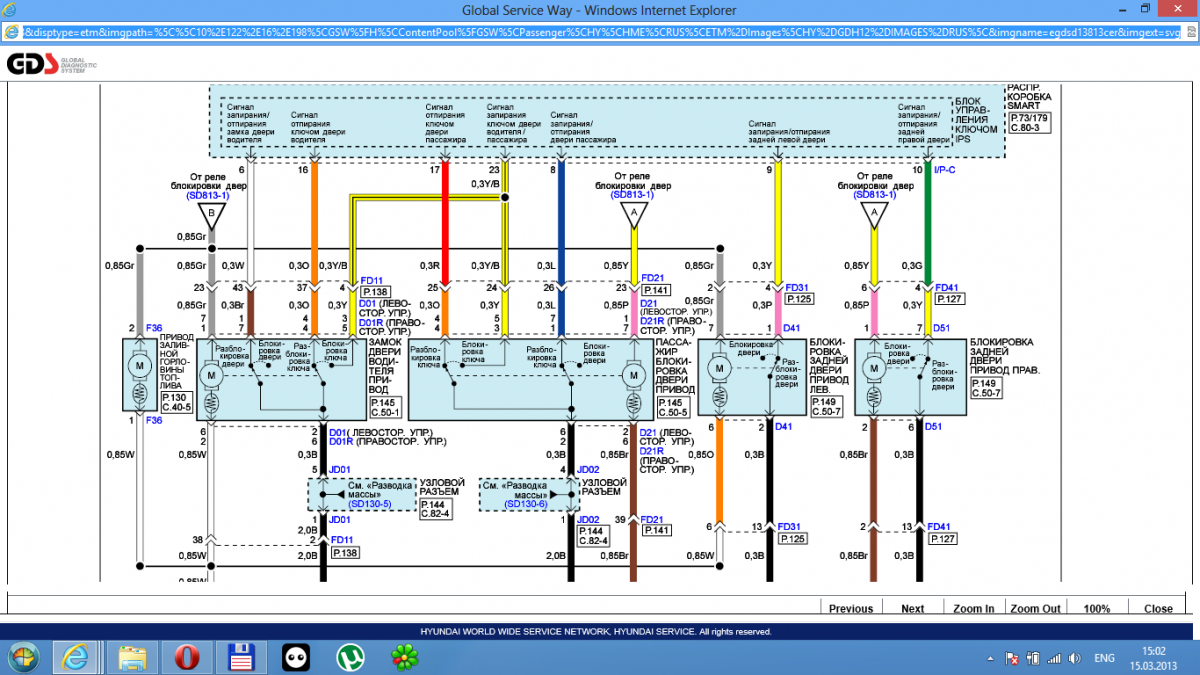Screen dimensions: 1200x675
Task: Reset diagram zoom to 100%
Action: [x=1097, y=608]
